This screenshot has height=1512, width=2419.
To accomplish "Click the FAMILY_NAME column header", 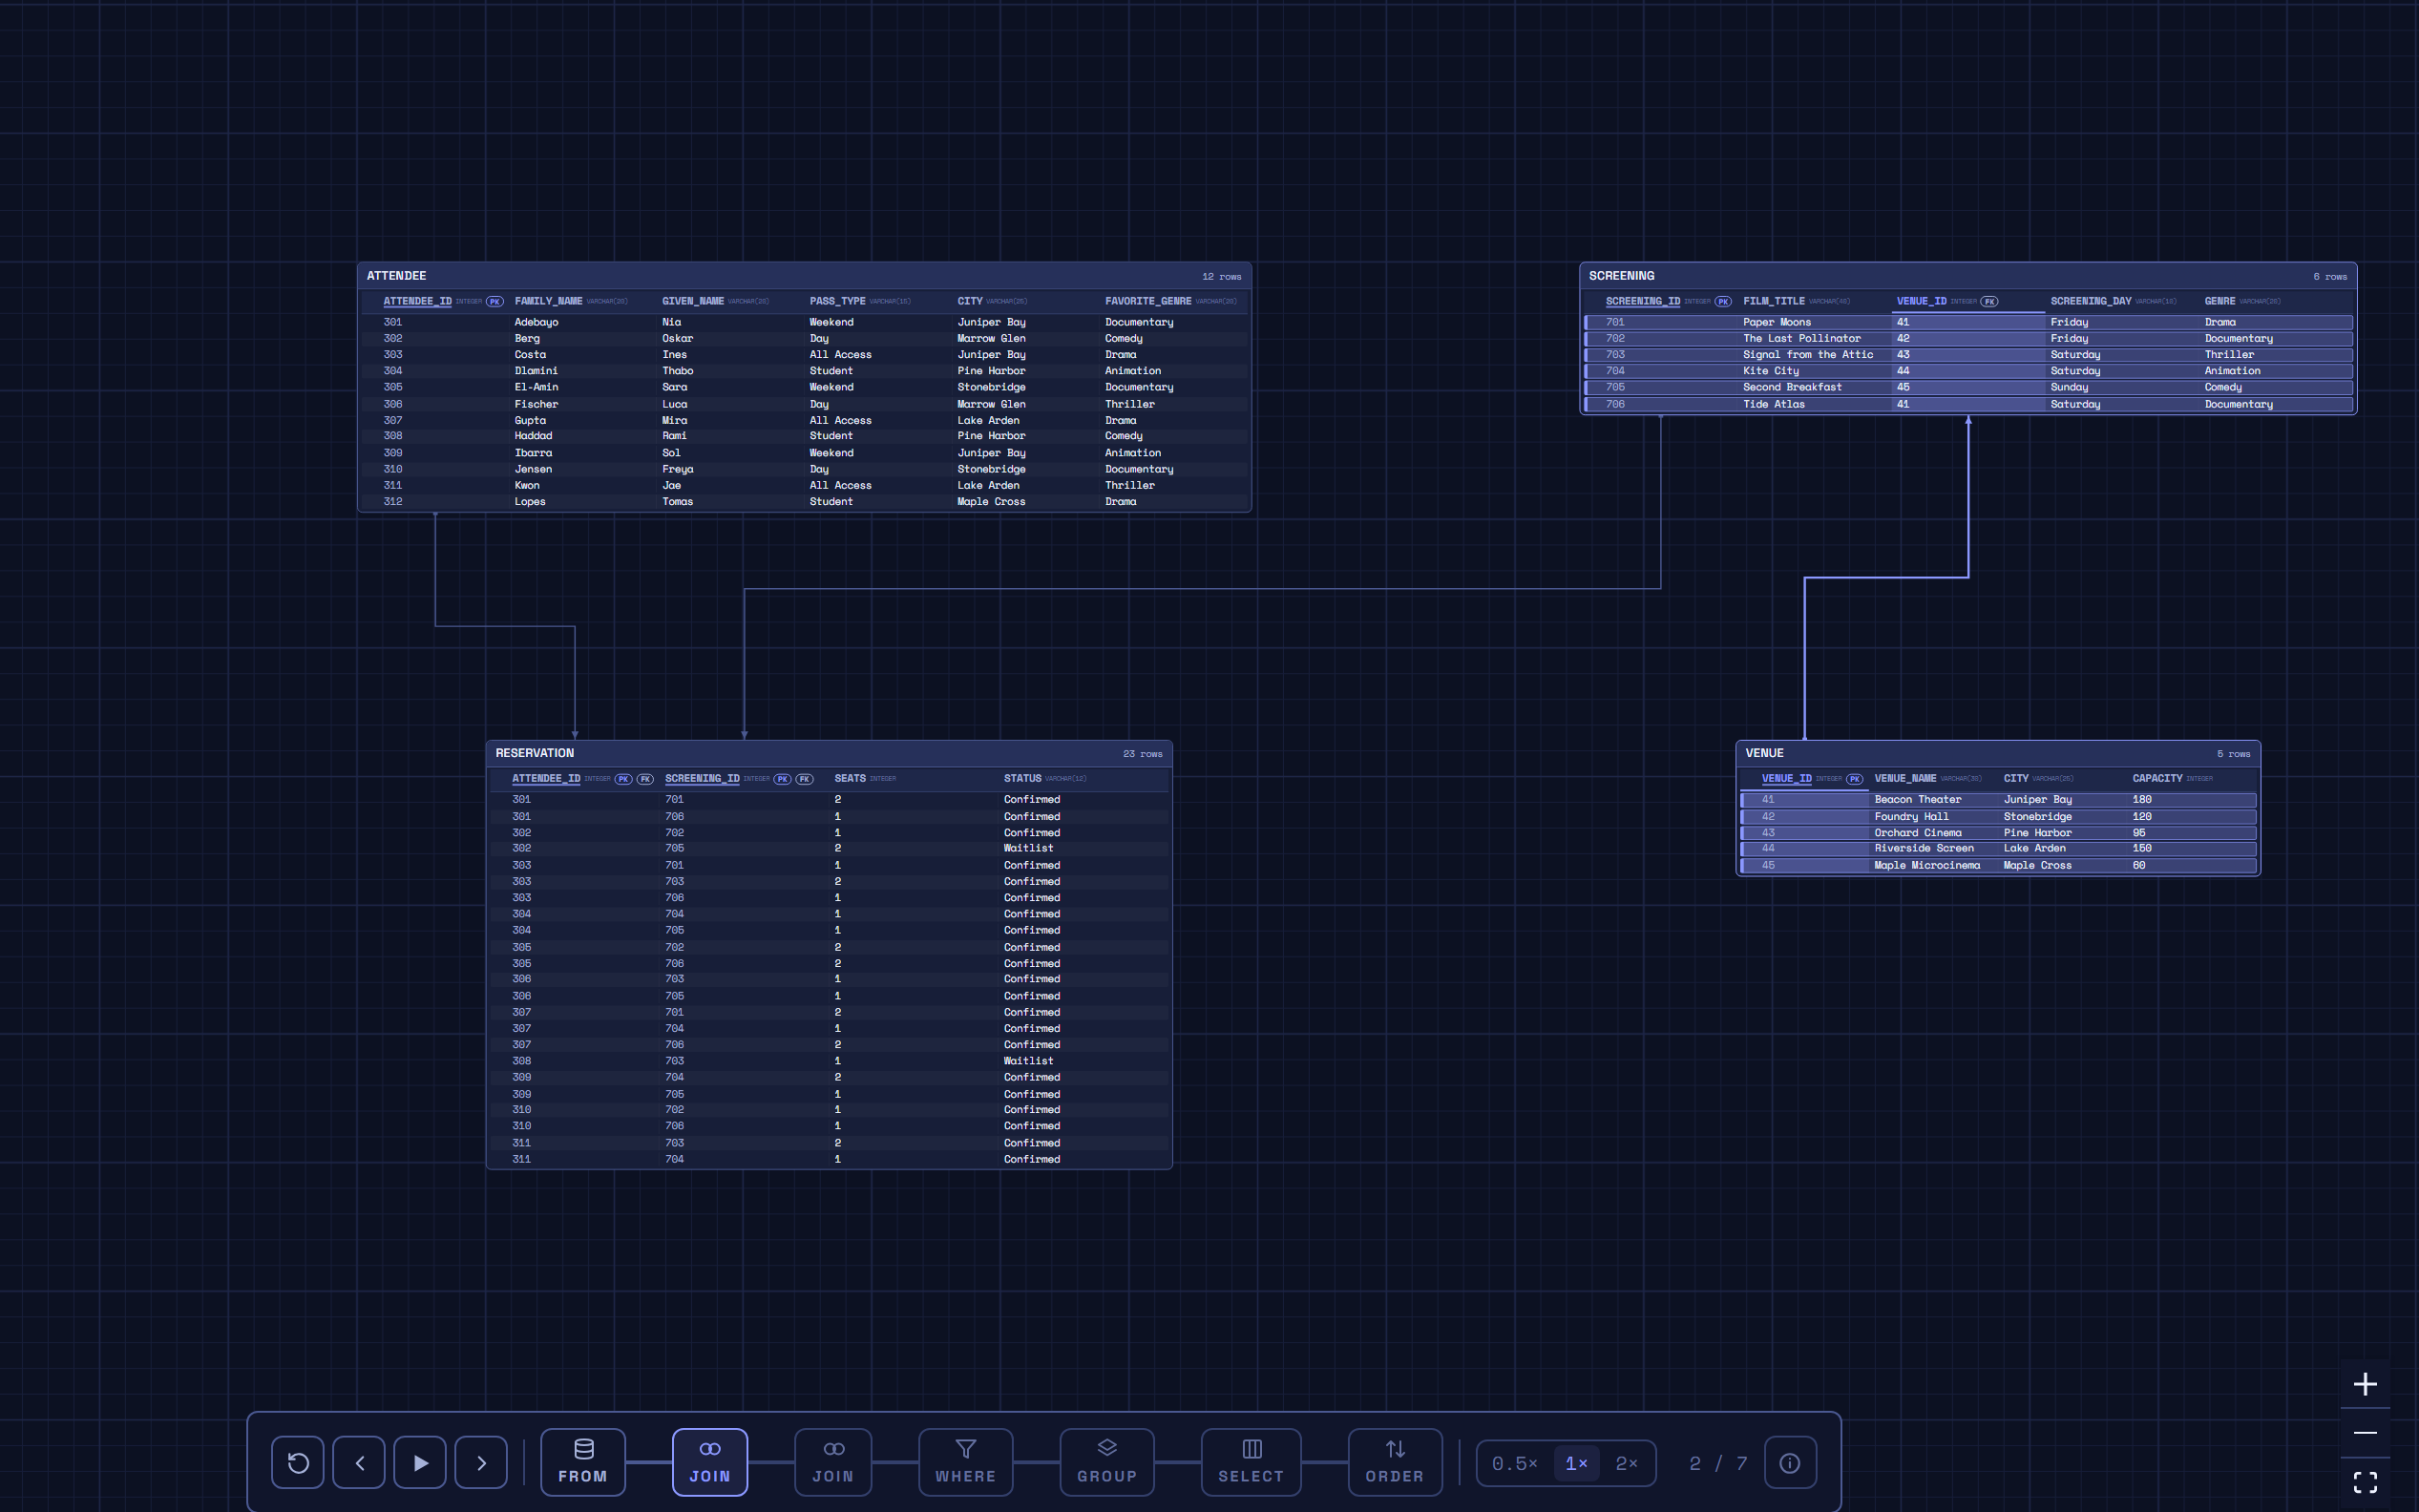I will tap(548, 301).
